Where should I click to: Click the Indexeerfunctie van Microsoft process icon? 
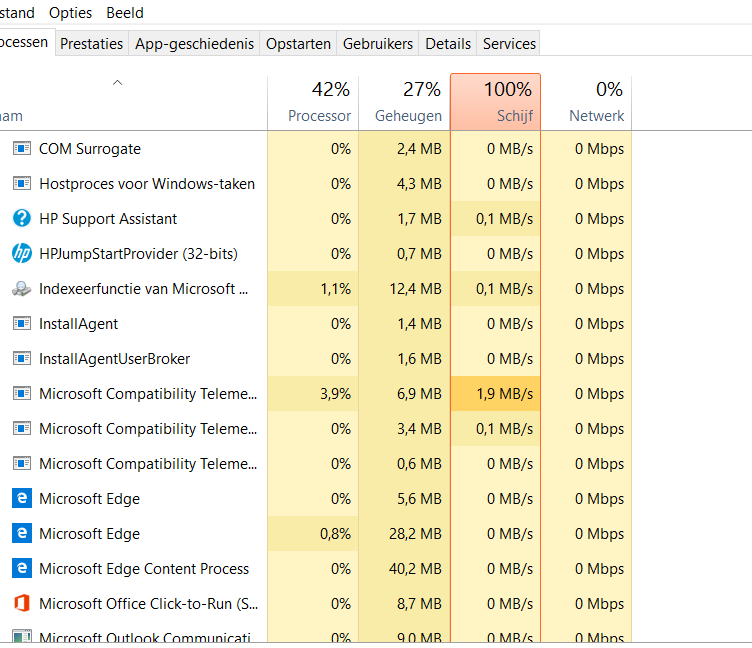pos(22,289)
